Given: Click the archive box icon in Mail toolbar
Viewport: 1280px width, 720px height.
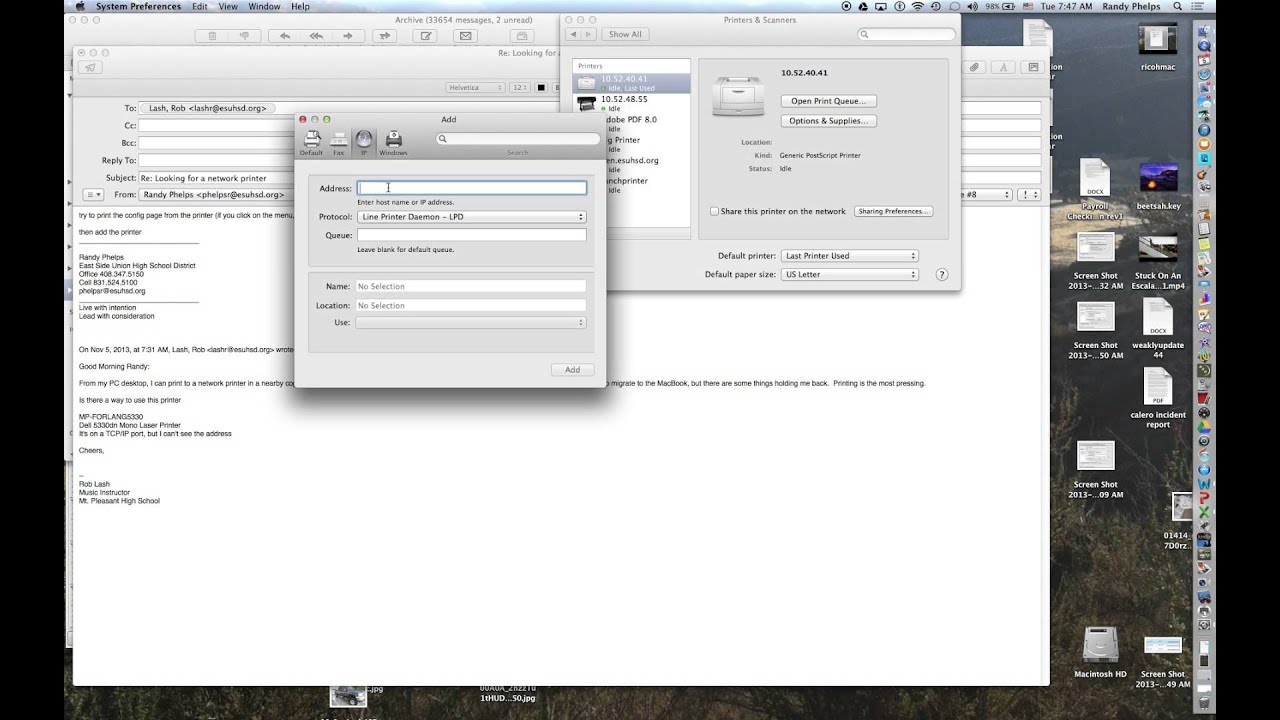Looking at the screenshot, I should point(521,36).
